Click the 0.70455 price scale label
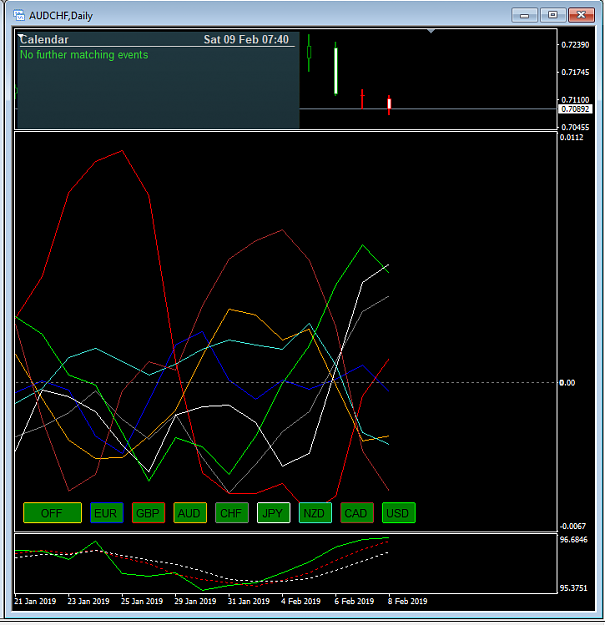605x625 pixels. click(x=575, y=127)
